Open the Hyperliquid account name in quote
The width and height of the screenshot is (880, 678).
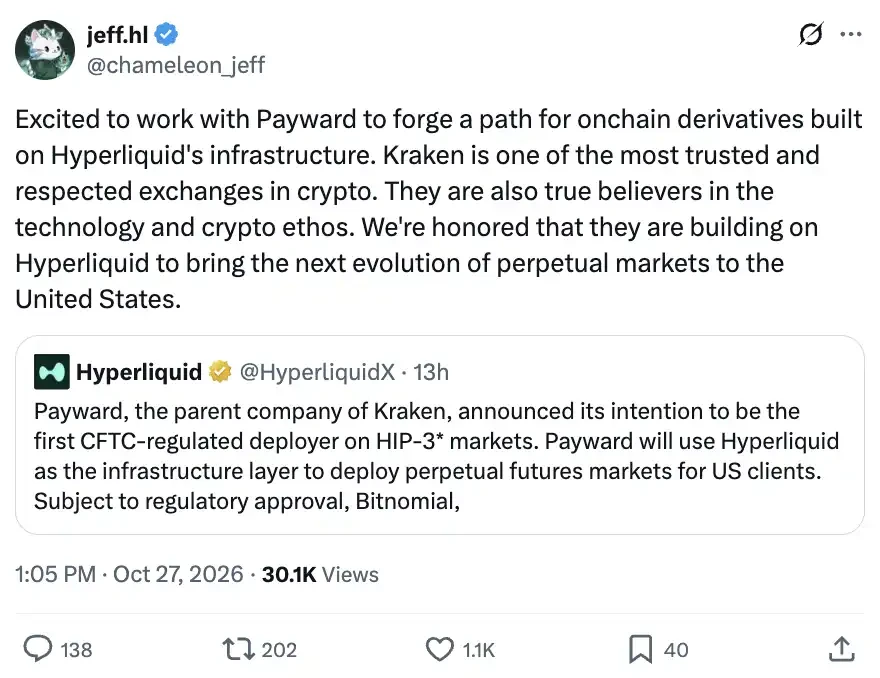[139, 372]
